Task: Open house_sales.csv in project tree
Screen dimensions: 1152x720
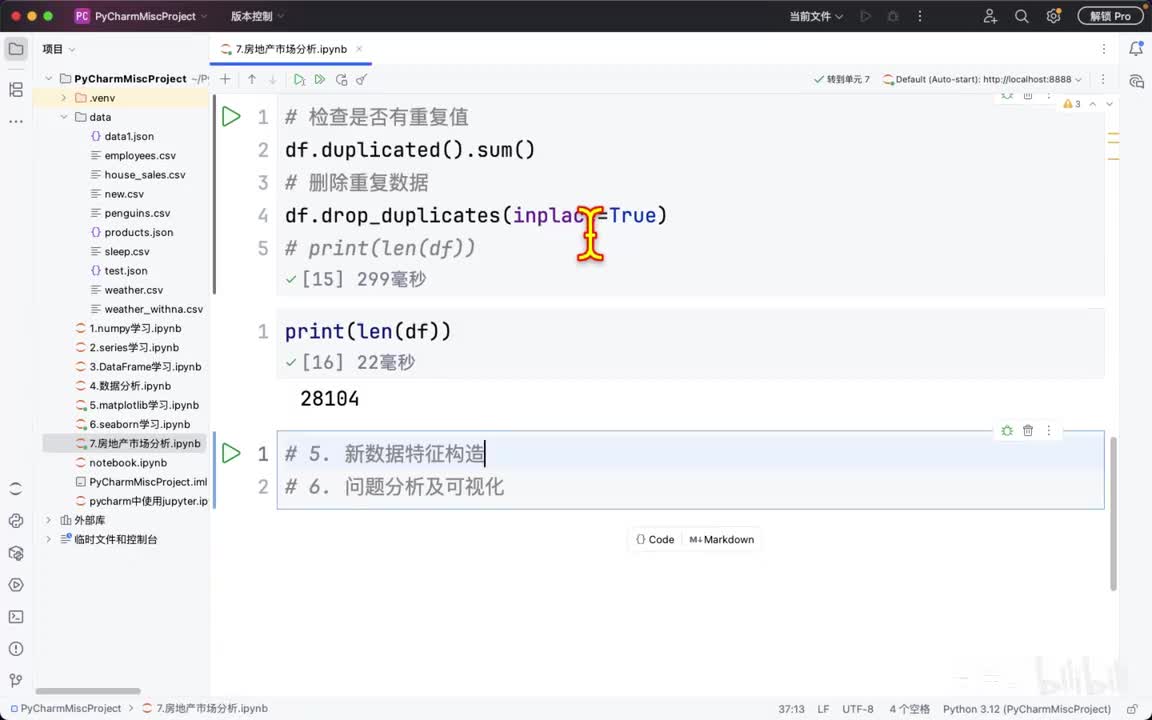Action: click(145, 175)
